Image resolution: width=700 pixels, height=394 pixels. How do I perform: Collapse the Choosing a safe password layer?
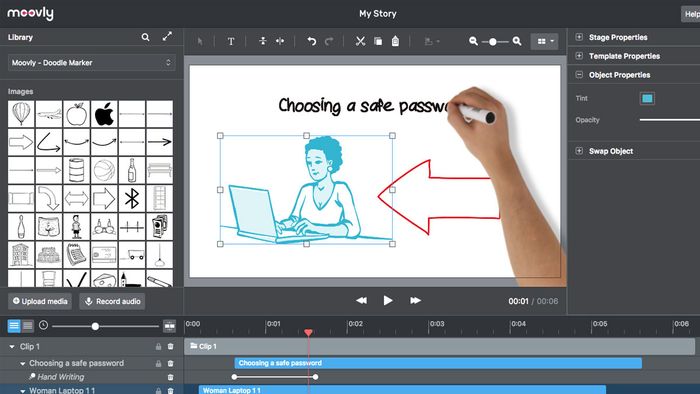click(x=22, y=364)
